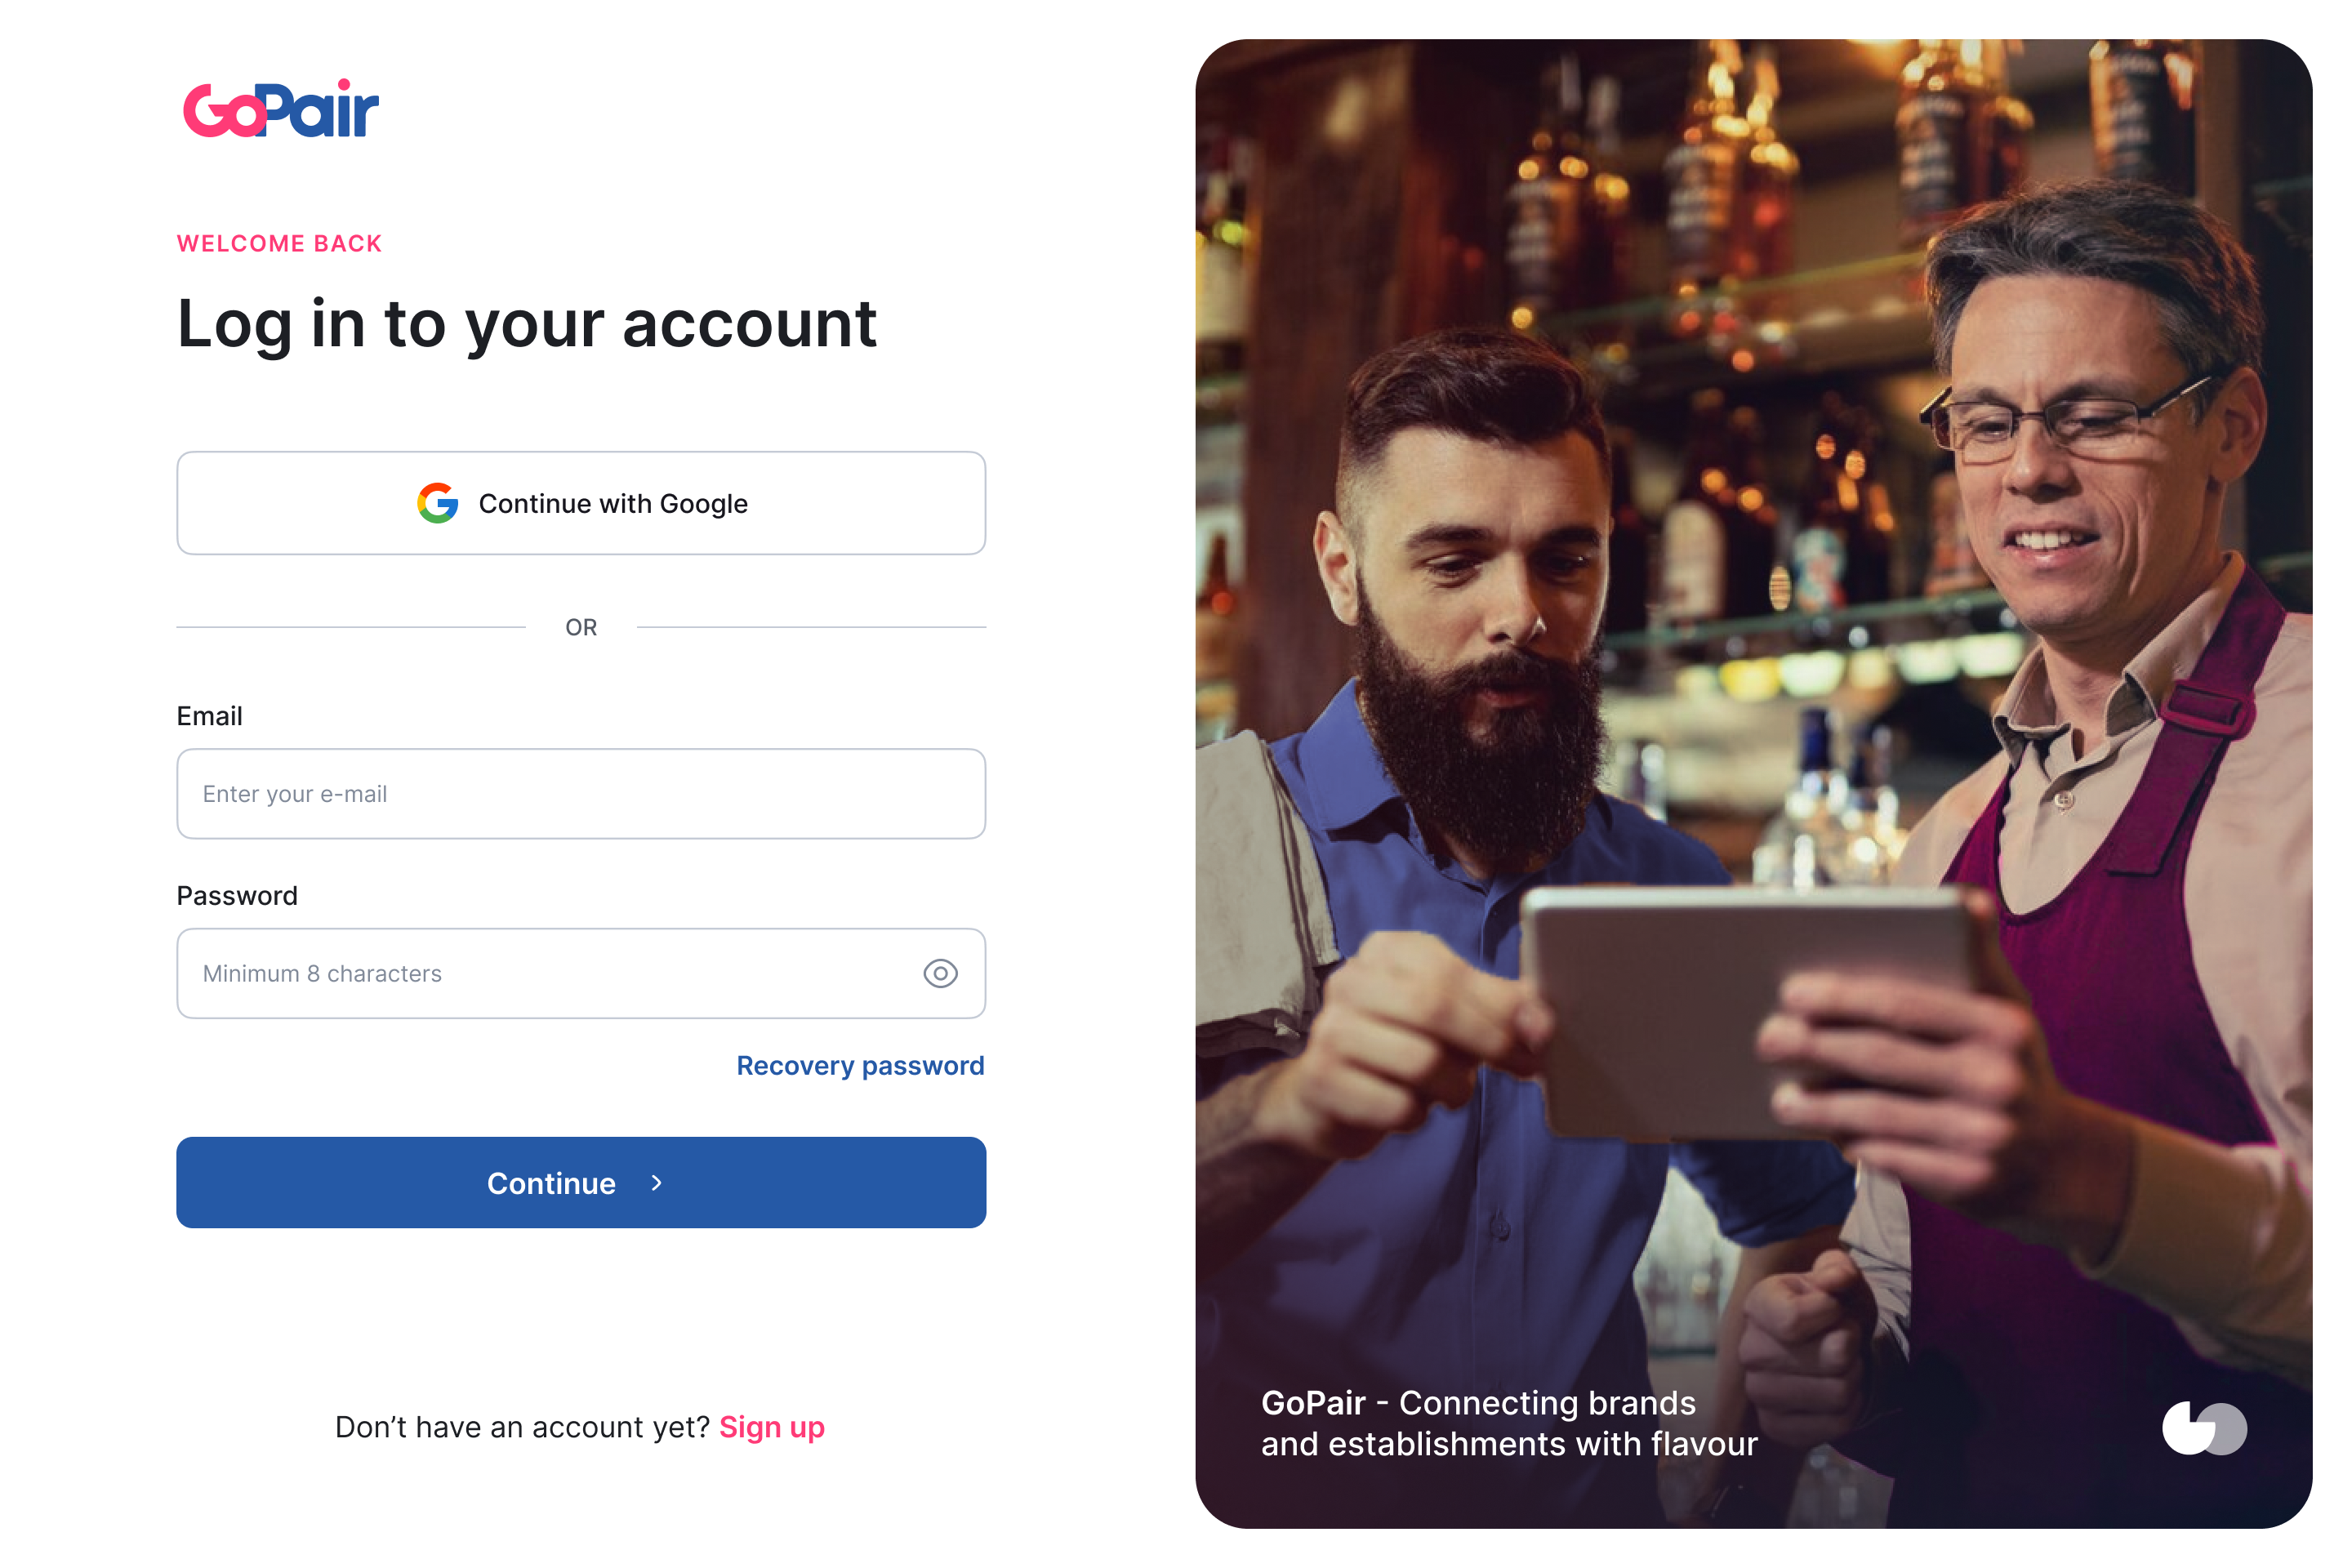Click the Don't have an account yet text

522,1427
